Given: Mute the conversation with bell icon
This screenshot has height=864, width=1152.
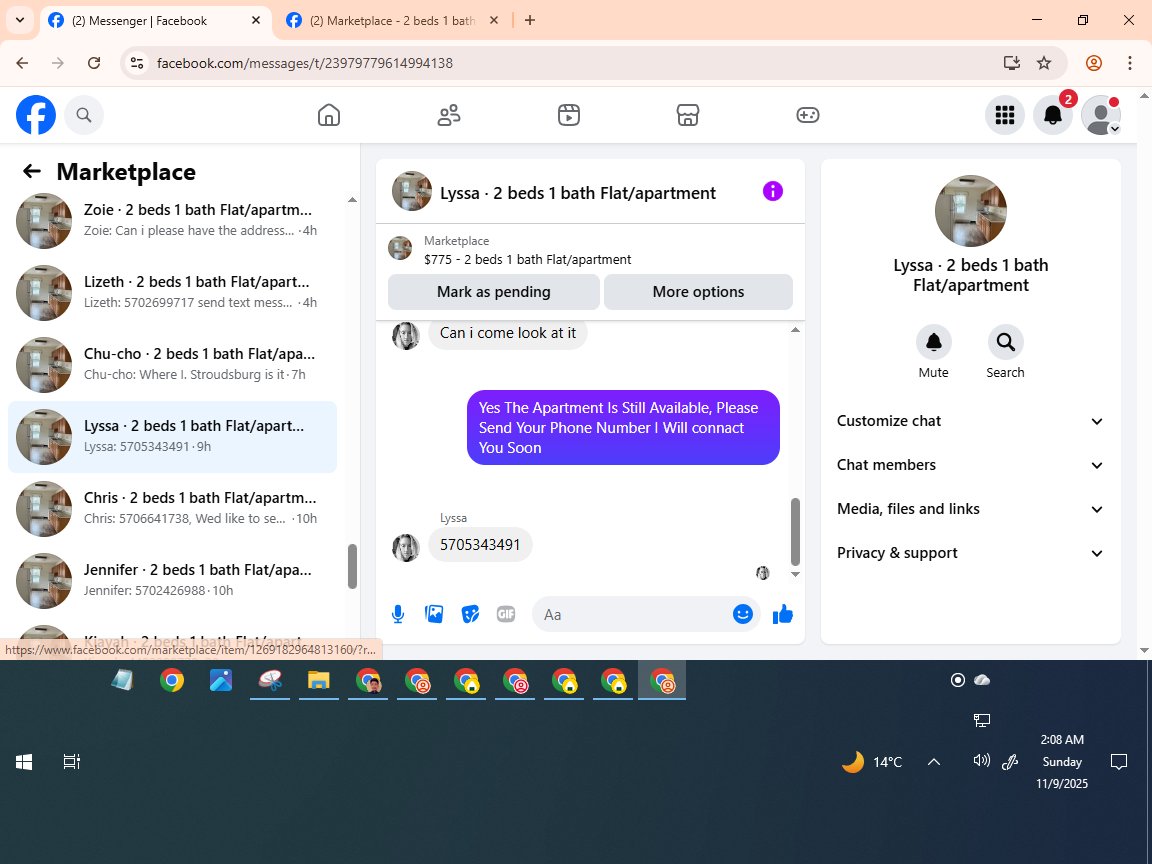Looking at the screenshot, I should point(934,342).
